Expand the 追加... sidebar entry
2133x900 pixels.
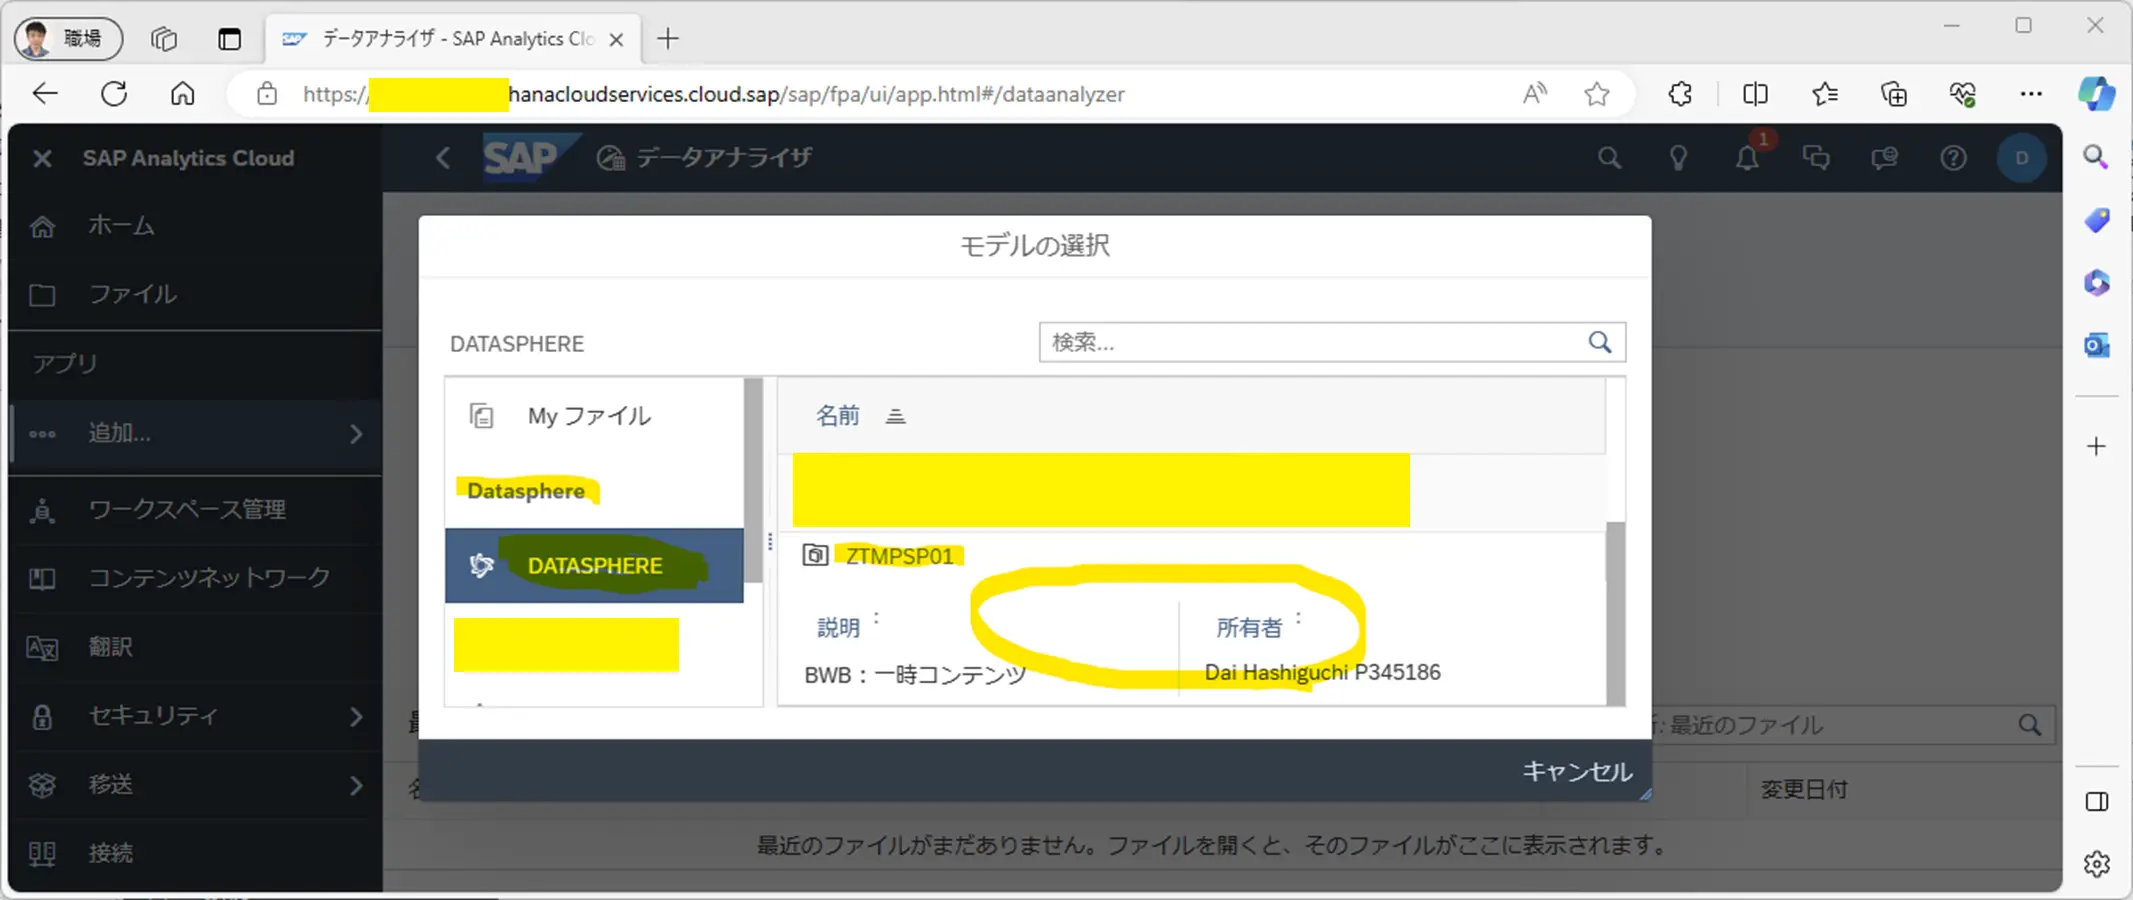click(195, 433)
